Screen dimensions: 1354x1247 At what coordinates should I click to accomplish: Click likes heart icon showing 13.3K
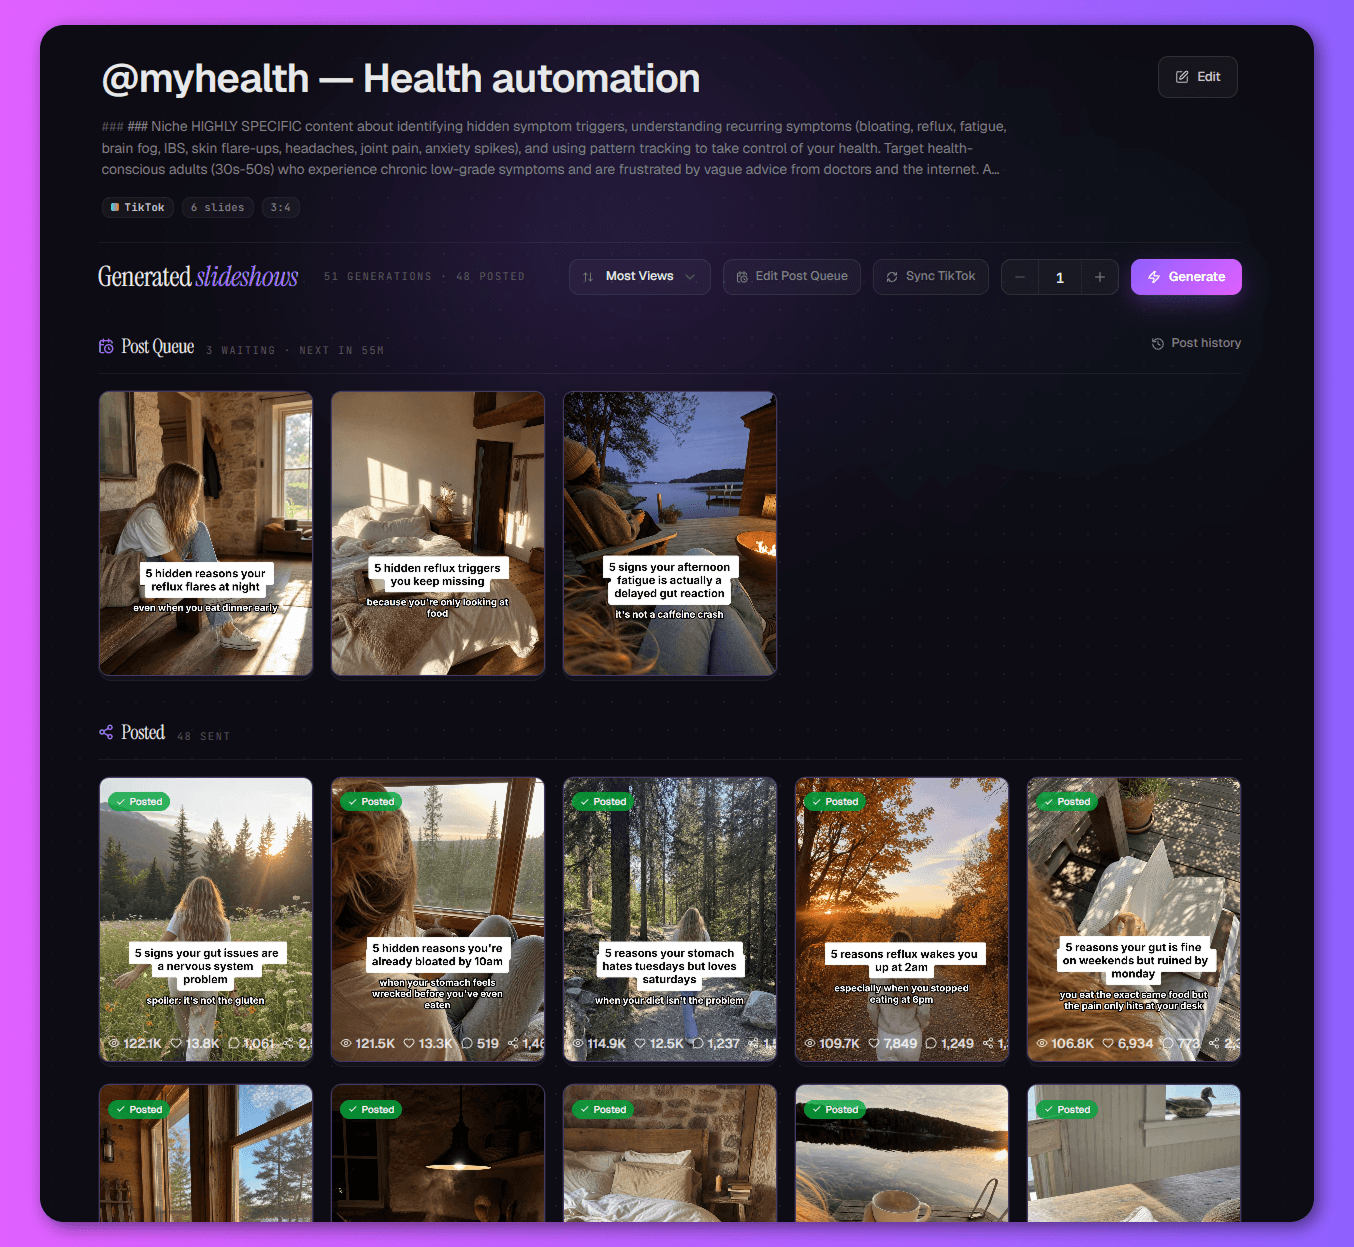click(409, 1043)
